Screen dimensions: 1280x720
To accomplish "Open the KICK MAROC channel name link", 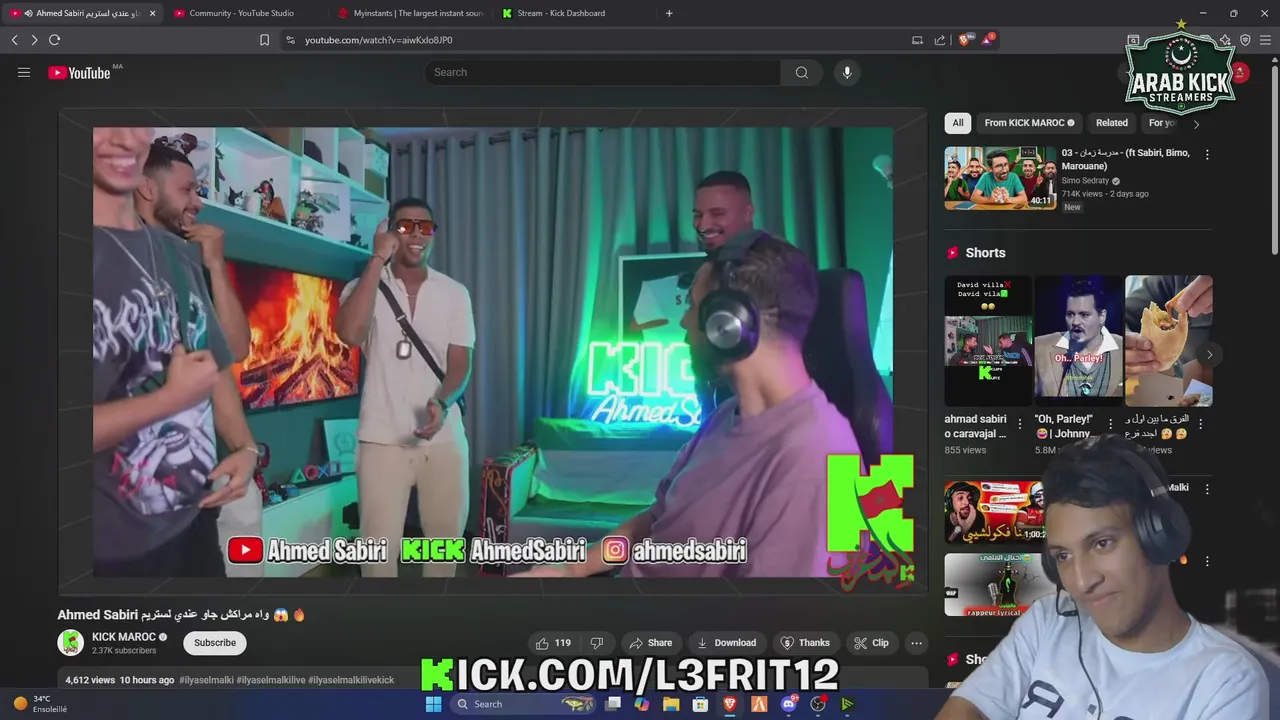I will tap(124, 637).
